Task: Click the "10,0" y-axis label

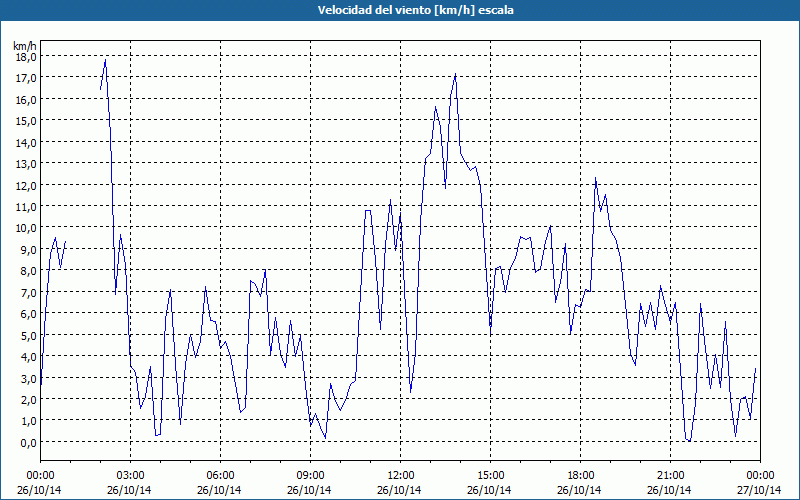Action: tap(26, 228)
